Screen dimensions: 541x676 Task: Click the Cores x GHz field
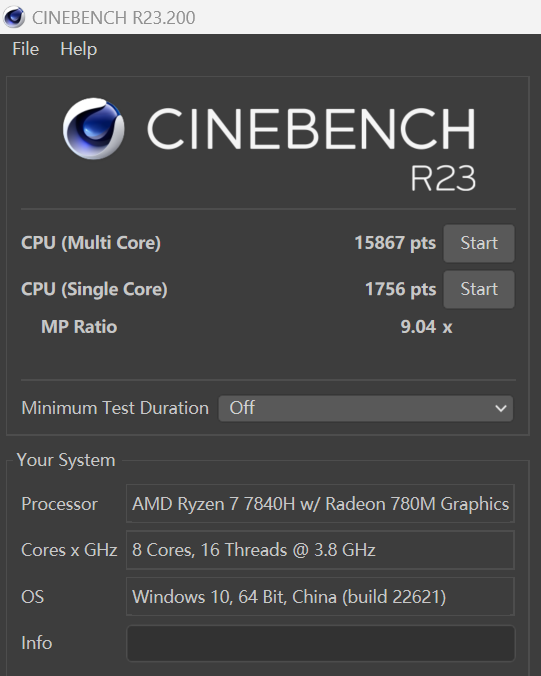point(320,550)
